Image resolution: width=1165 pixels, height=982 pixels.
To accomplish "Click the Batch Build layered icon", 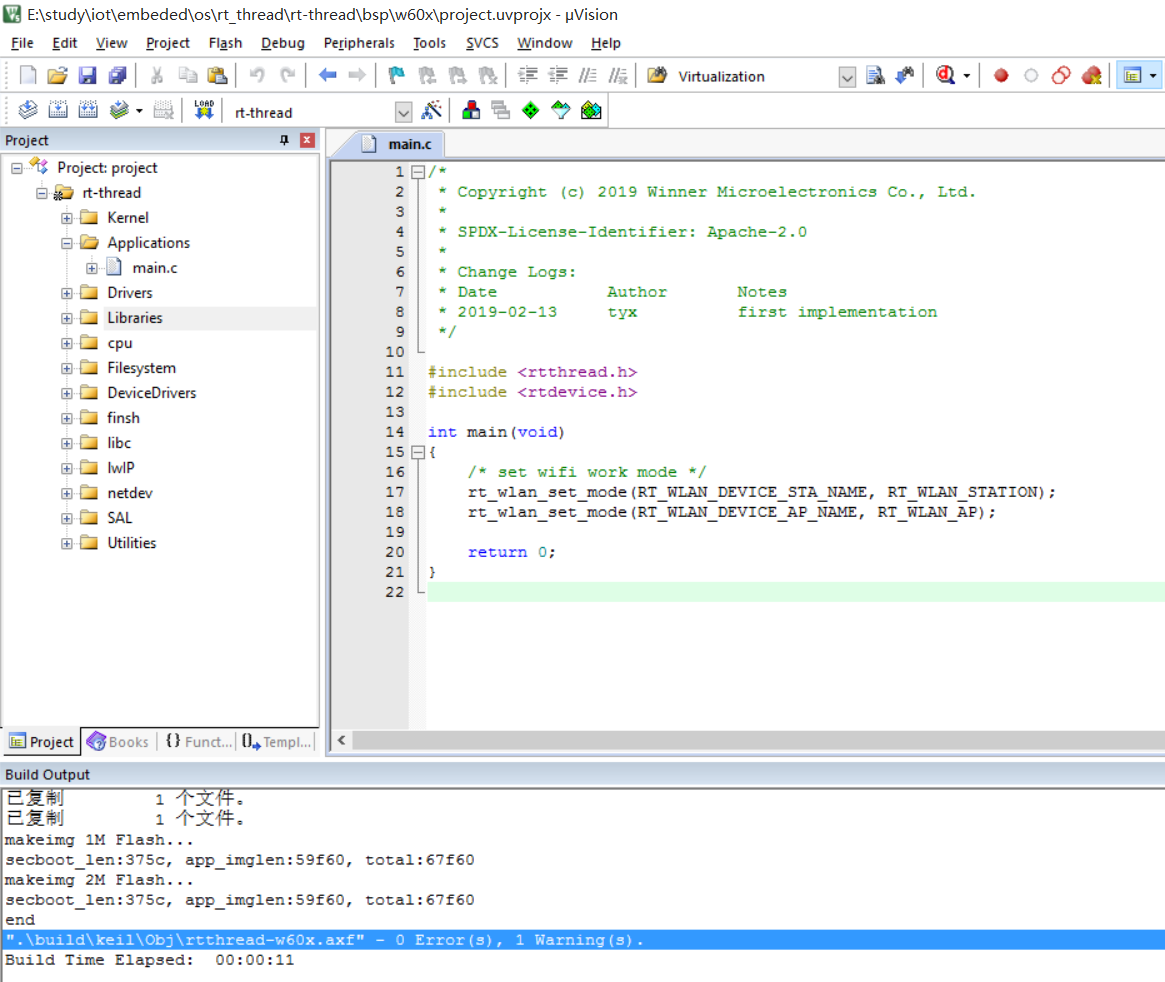I will pyautogui.click(x=119, y=111).
